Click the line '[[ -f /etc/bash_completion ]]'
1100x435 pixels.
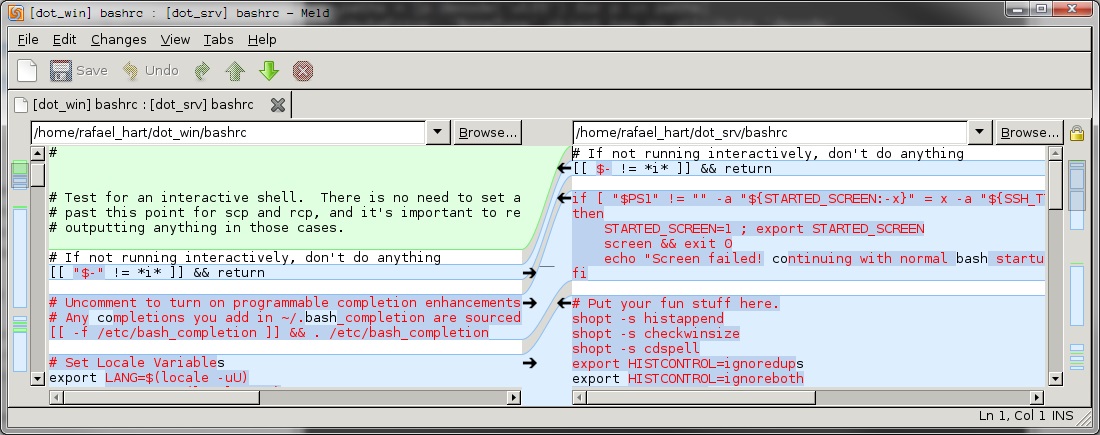click(269, 333)
